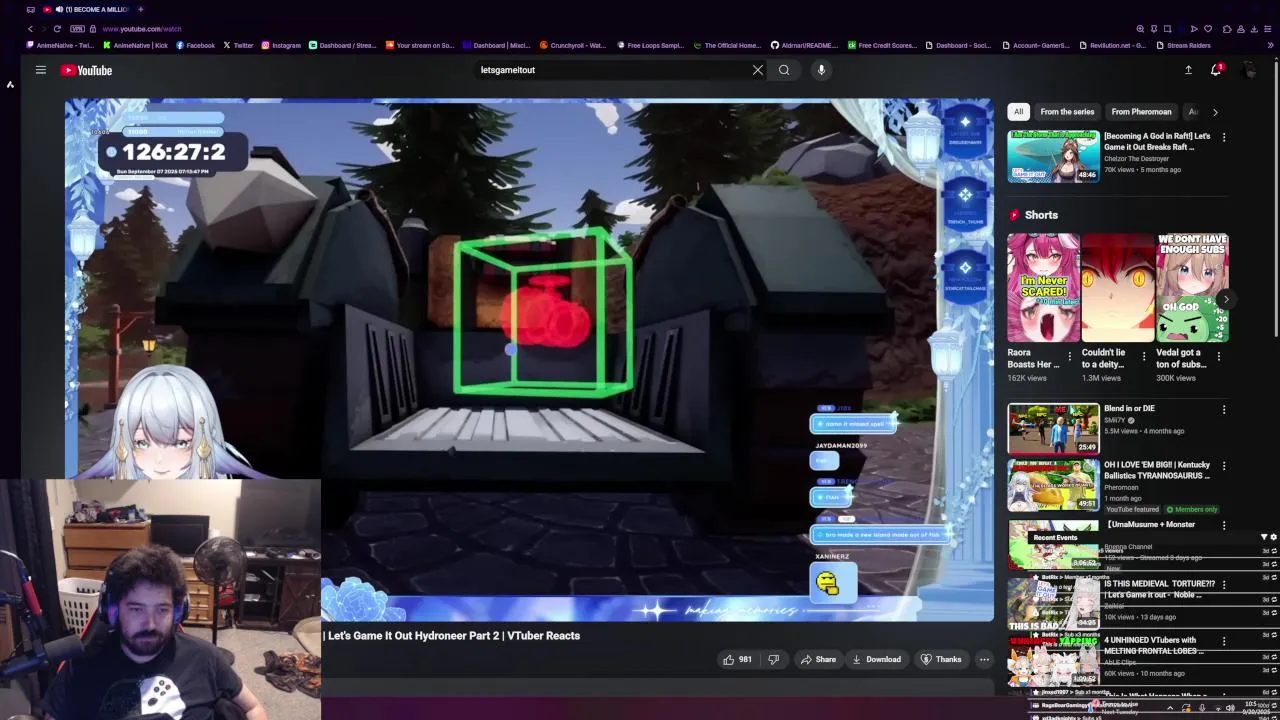Screen dimensions: 1280x720
Task: Select the 'From the series' chip
Action: tap(1067, 112)
